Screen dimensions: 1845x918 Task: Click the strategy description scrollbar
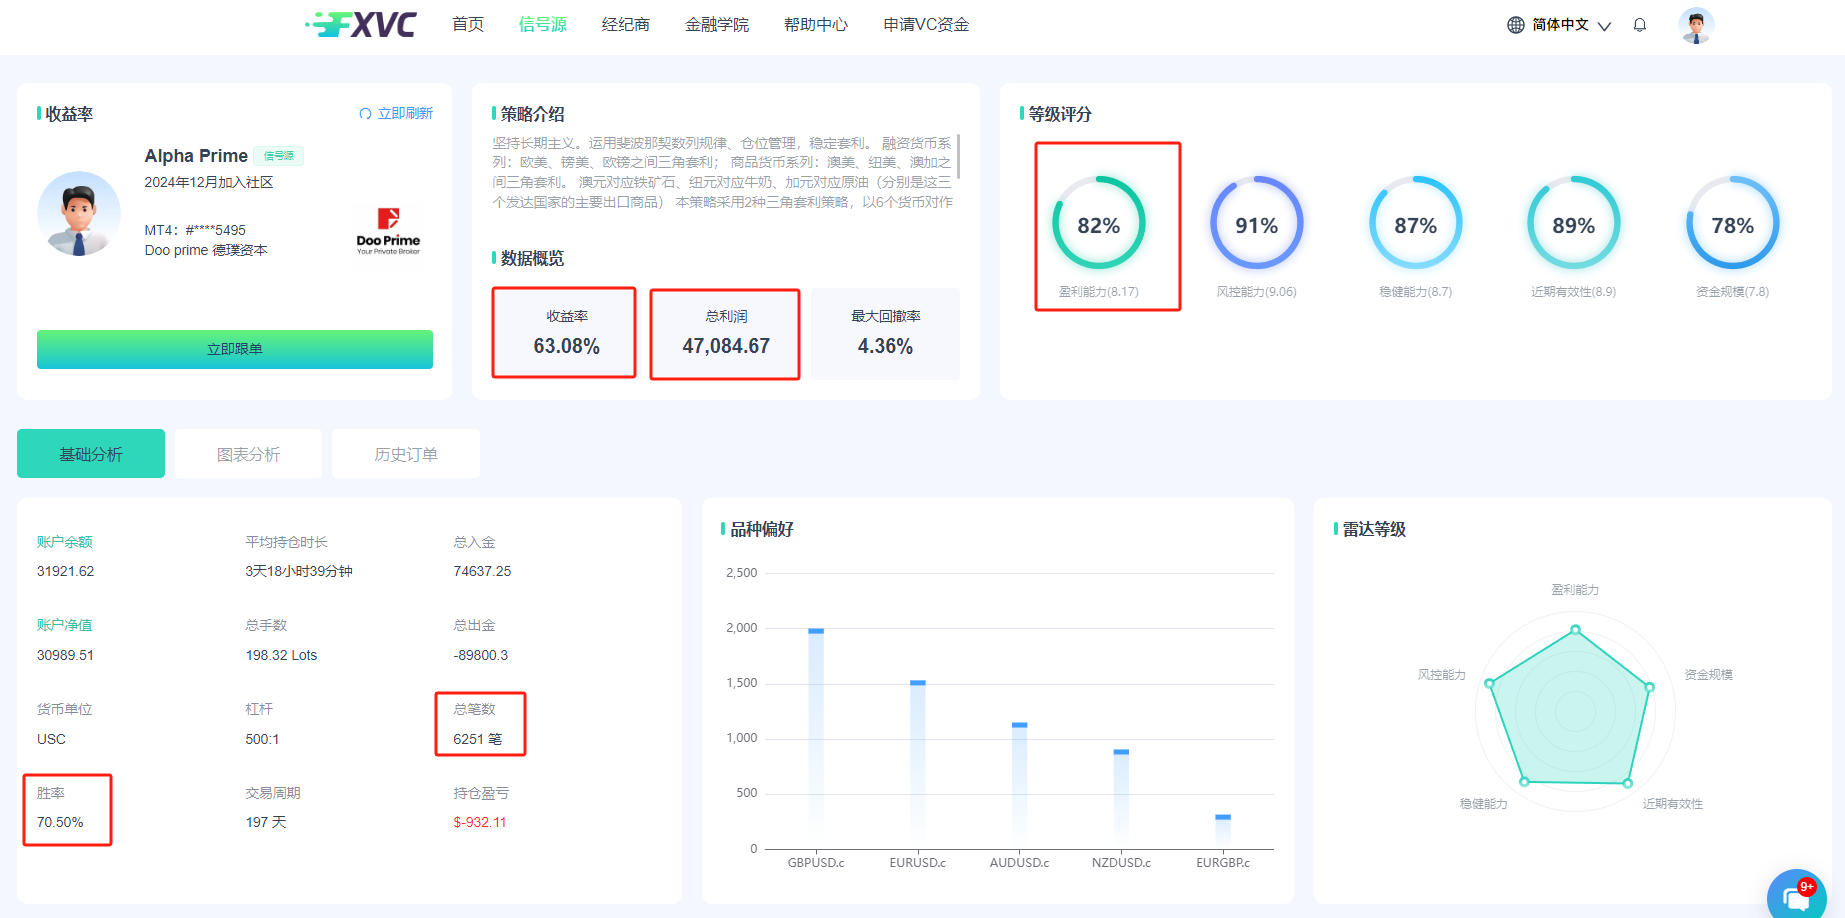tap(958, 156)
